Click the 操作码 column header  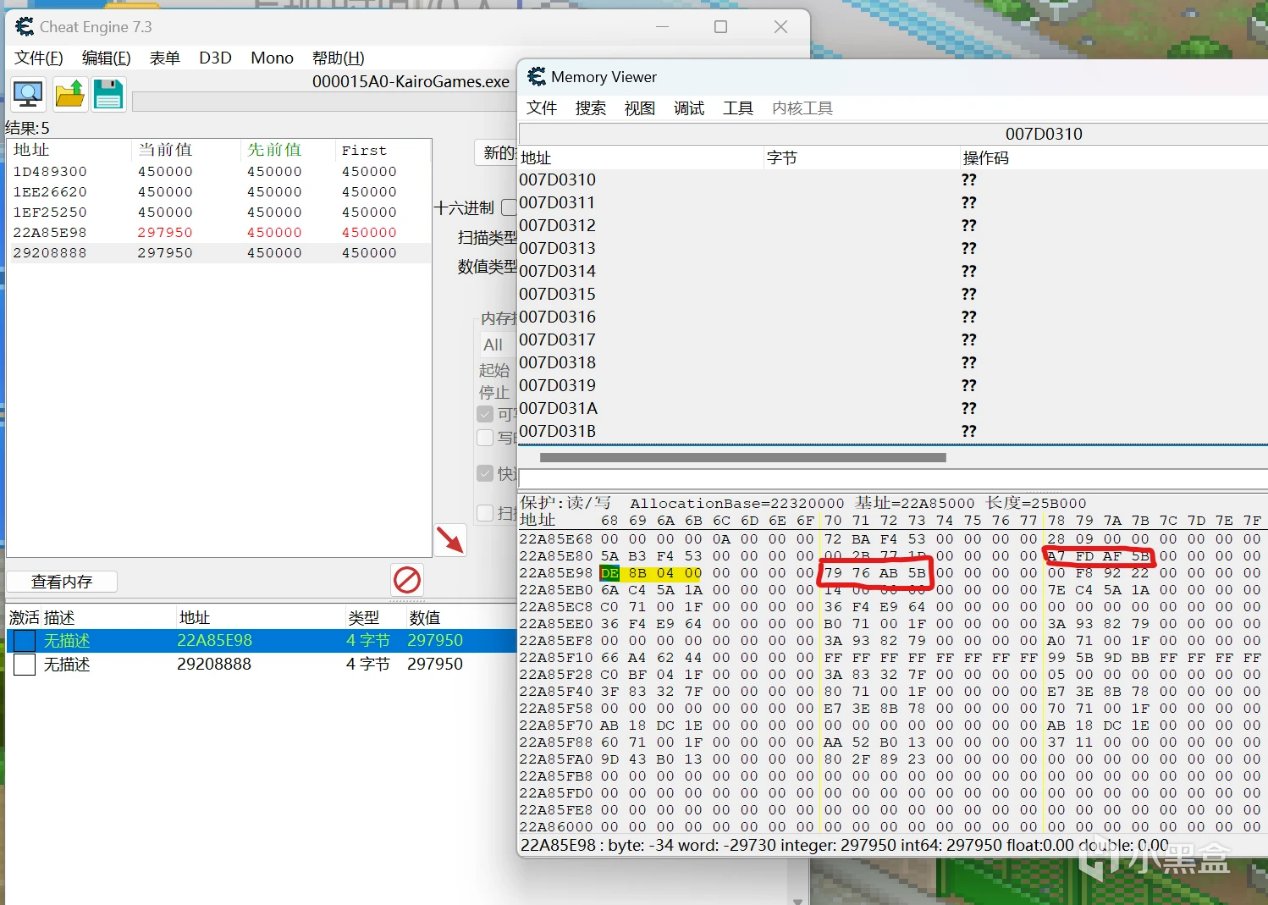(x=1113, y=158)
